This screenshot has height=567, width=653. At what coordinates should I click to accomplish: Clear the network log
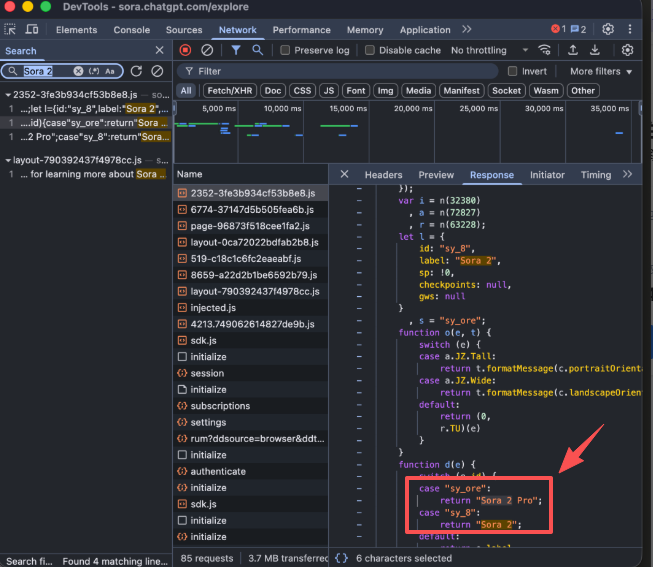click(207, 50)
